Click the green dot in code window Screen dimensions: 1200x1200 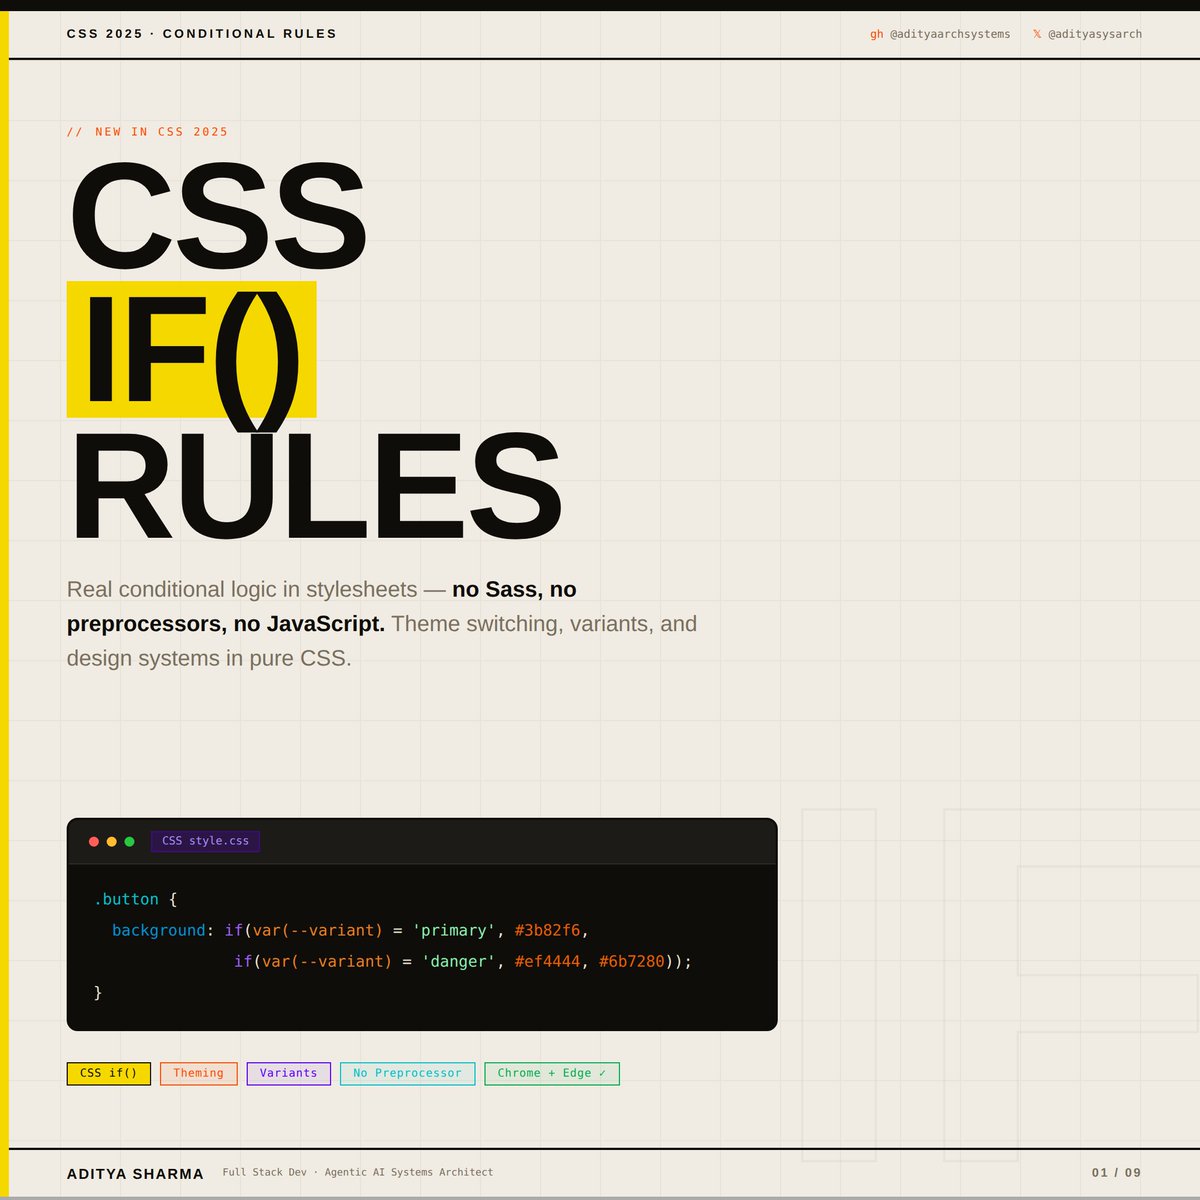pos(129,842)
